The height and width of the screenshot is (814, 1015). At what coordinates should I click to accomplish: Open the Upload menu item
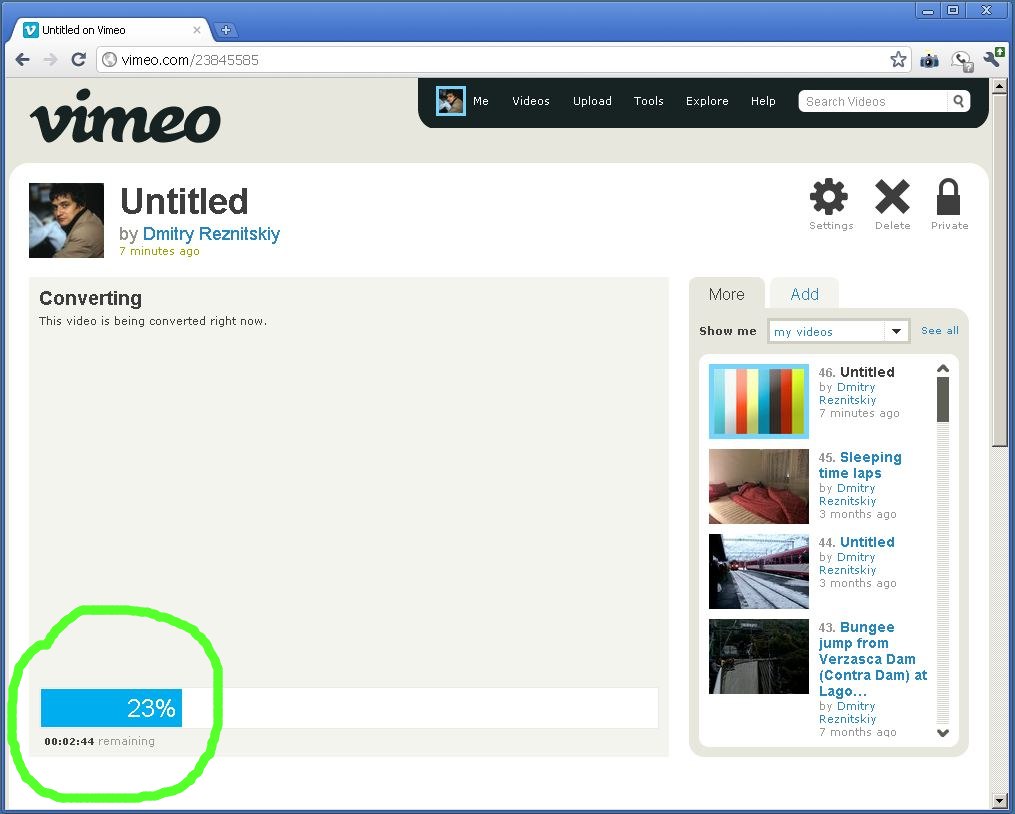point(592,101)
